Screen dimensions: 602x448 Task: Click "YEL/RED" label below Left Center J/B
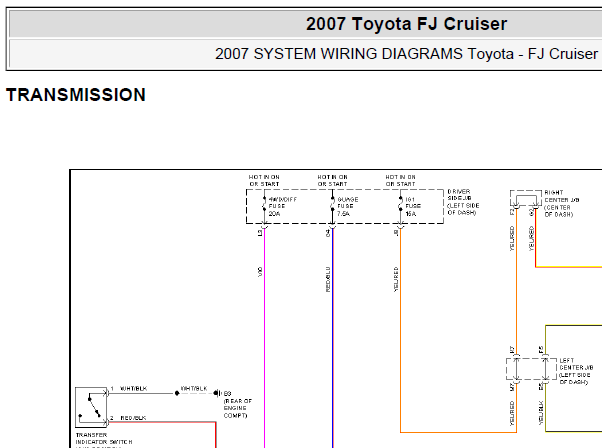(512, 413)
